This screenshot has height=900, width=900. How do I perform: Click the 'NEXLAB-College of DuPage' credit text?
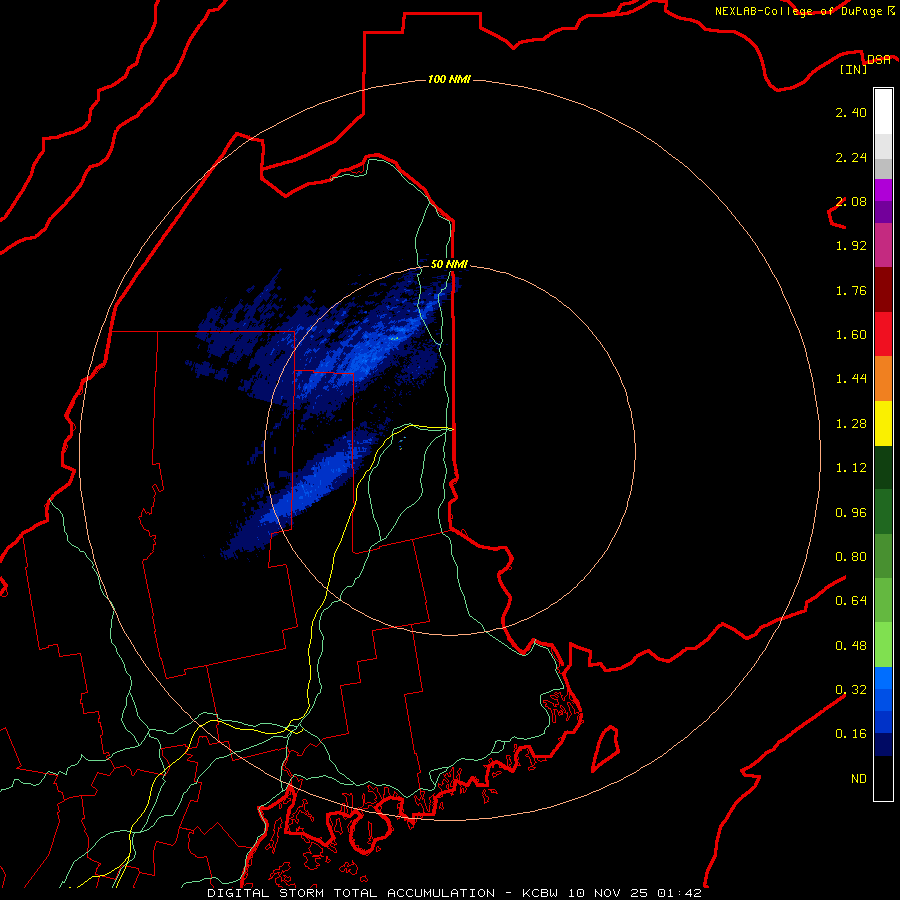click(798, 11)
